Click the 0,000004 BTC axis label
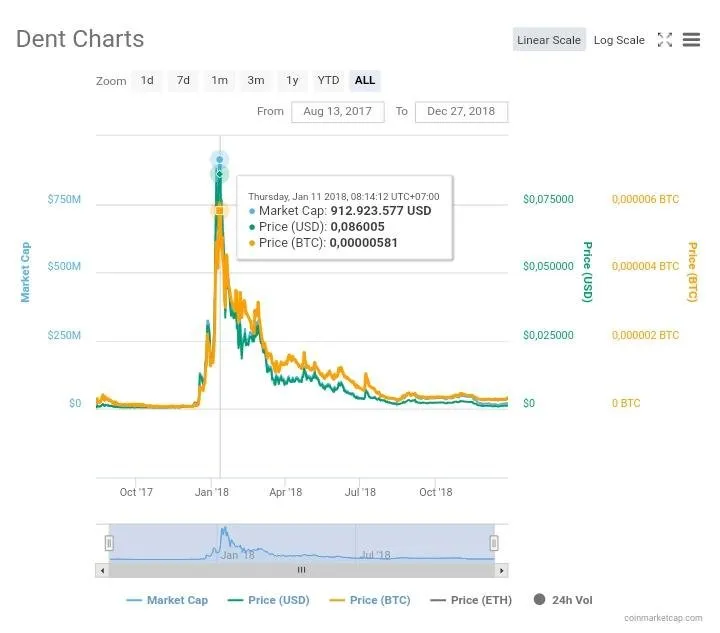The width and height of the screenshot is (720, 633). (x=645, y=266)
